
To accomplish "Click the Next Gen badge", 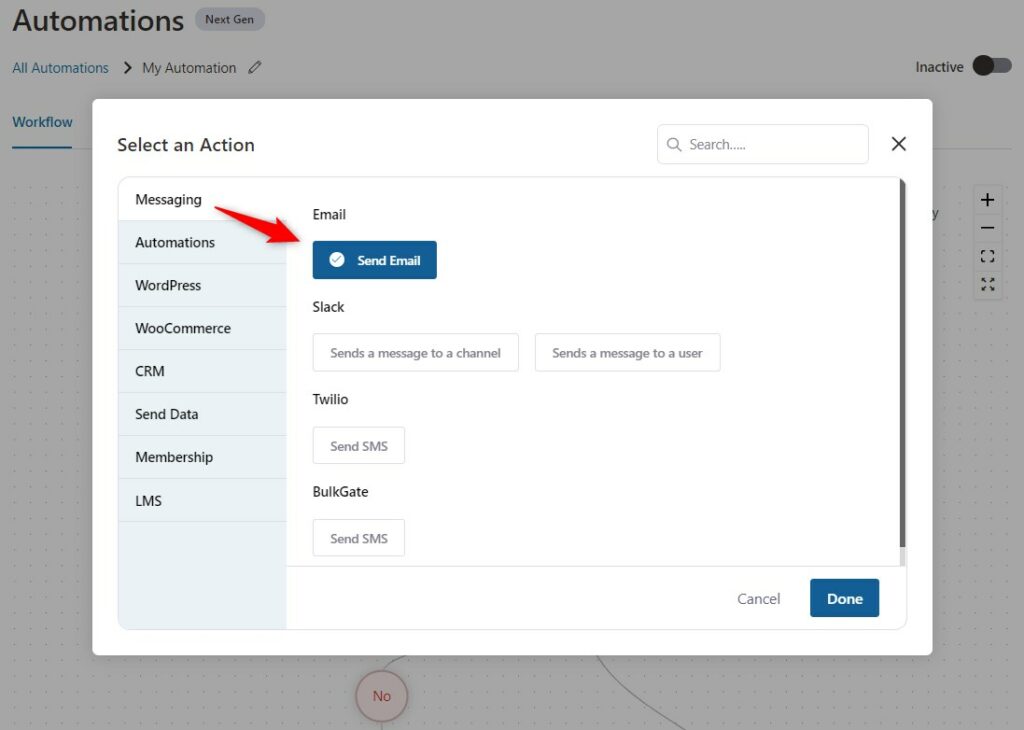I will click(229, 20).
